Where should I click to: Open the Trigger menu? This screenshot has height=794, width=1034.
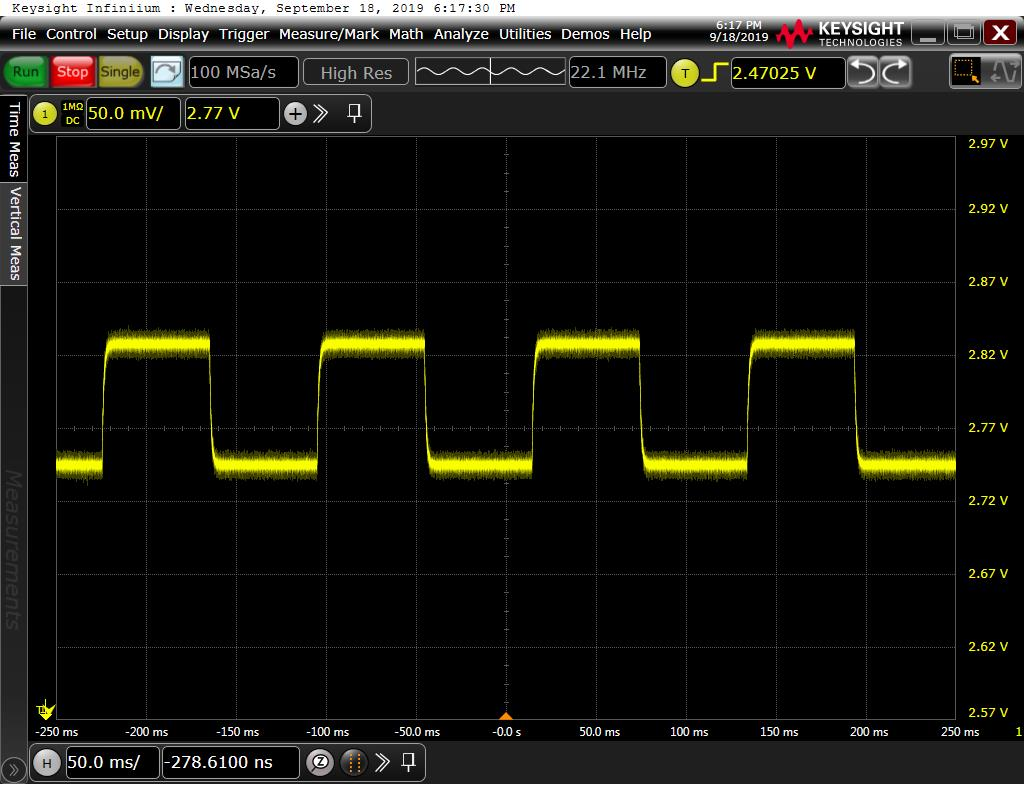click(244, 34)
